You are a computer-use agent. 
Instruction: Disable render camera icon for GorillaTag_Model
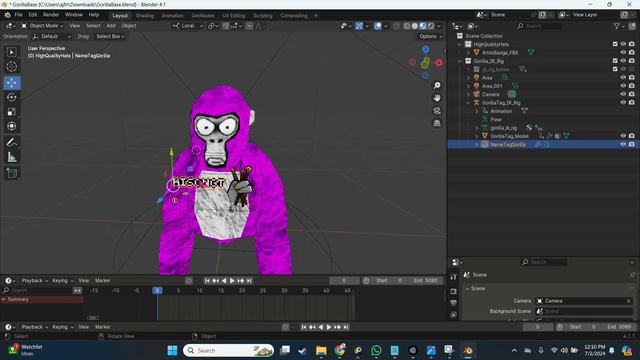(631, 136)
